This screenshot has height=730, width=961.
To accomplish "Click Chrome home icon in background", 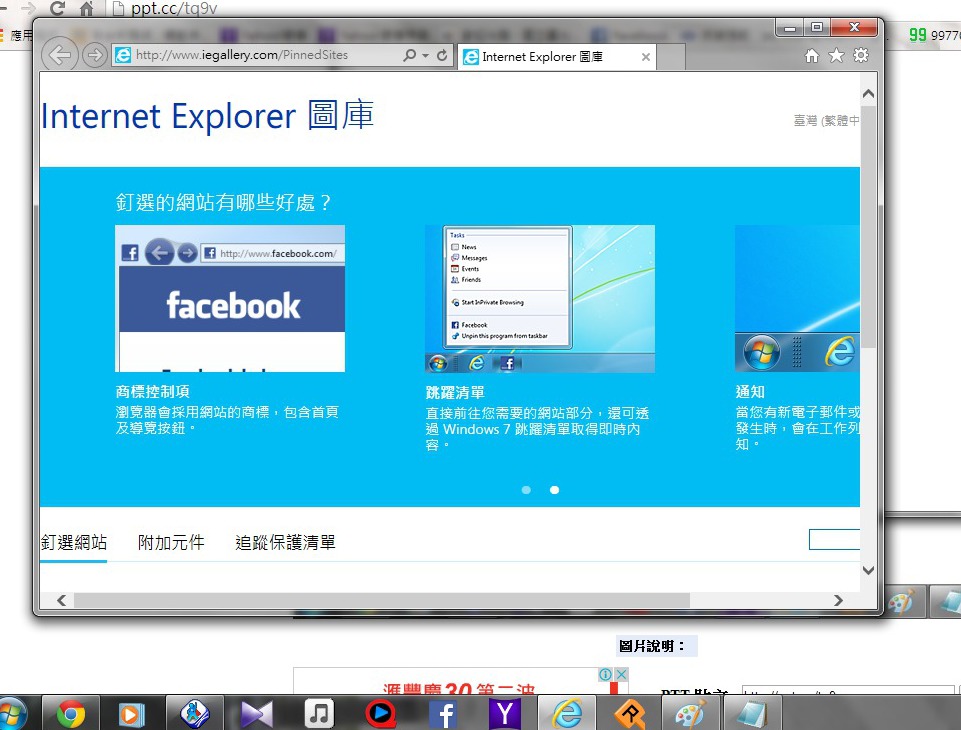I will pyautogui.click(x=86, y=9).
